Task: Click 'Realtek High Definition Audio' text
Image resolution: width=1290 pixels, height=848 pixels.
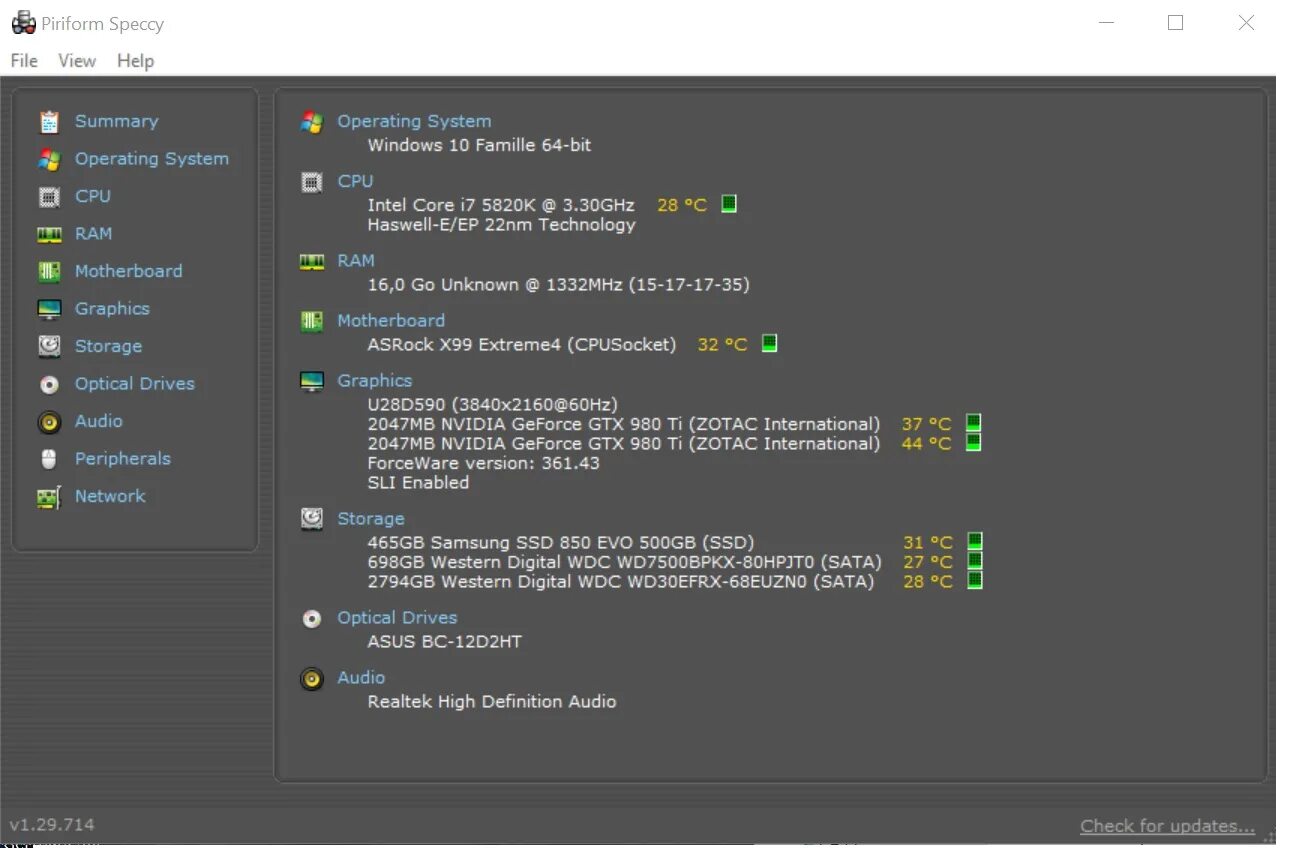Action: 491,702
